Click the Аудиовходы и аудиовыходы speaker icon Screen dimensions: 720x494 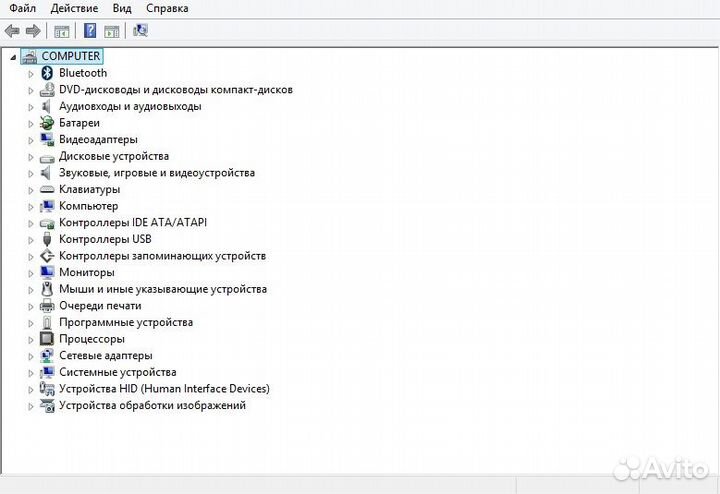pyautogui.click(x=46, y=107)
